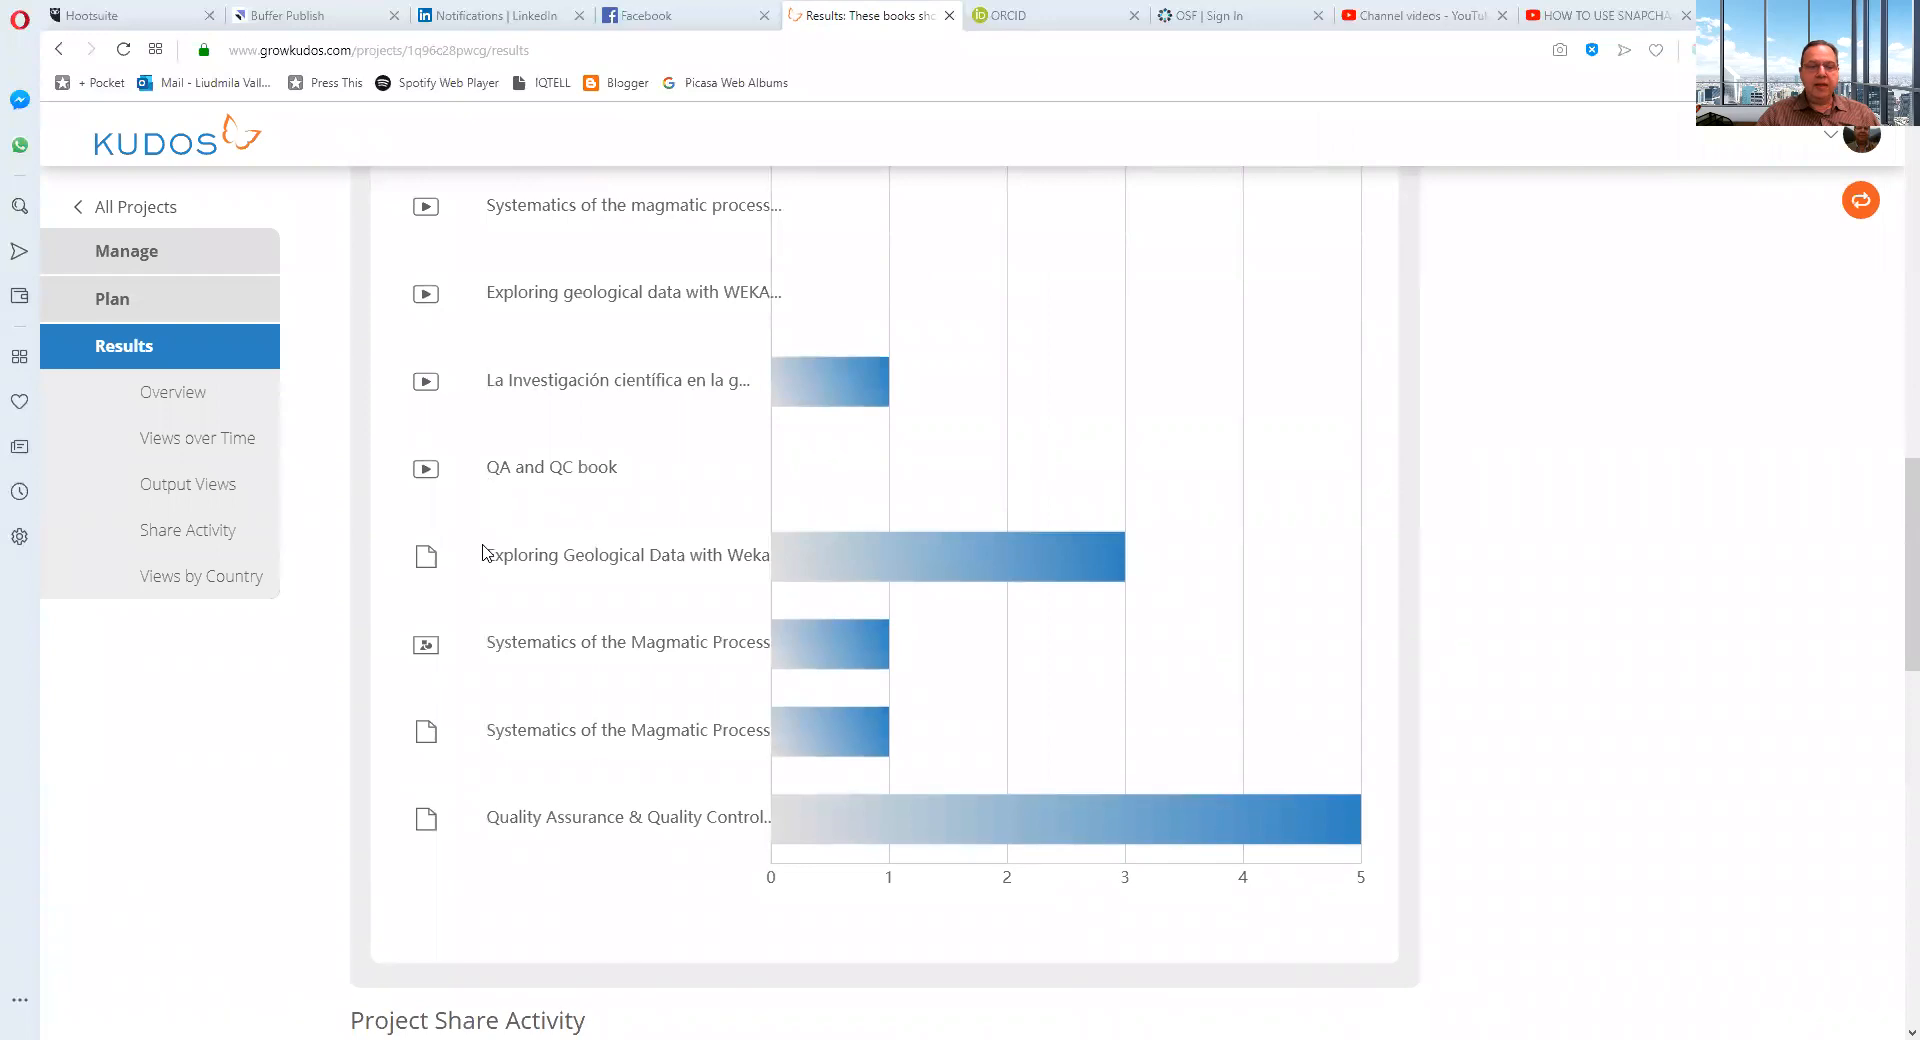
Task: Open the Pocket bookmark
Action: 90,83
